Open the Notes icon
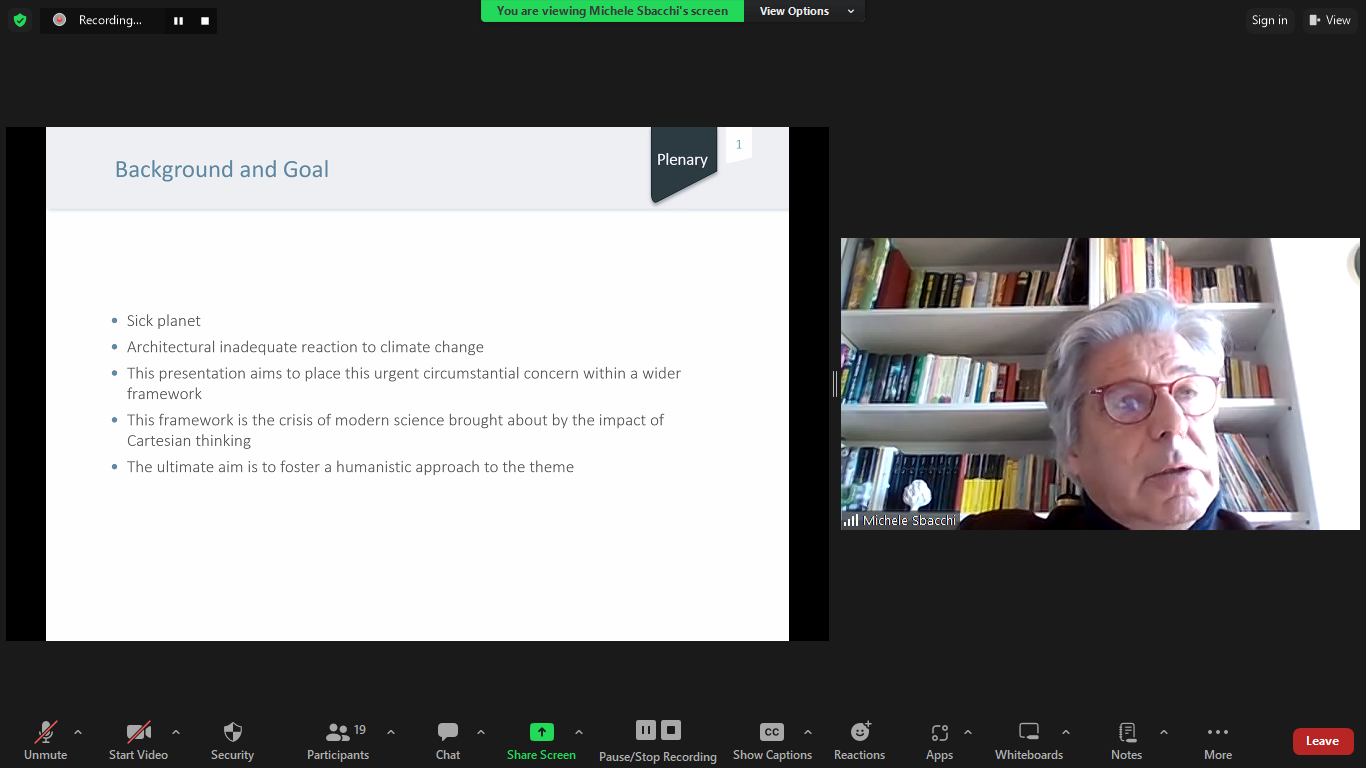 (x=1126, y=733)
